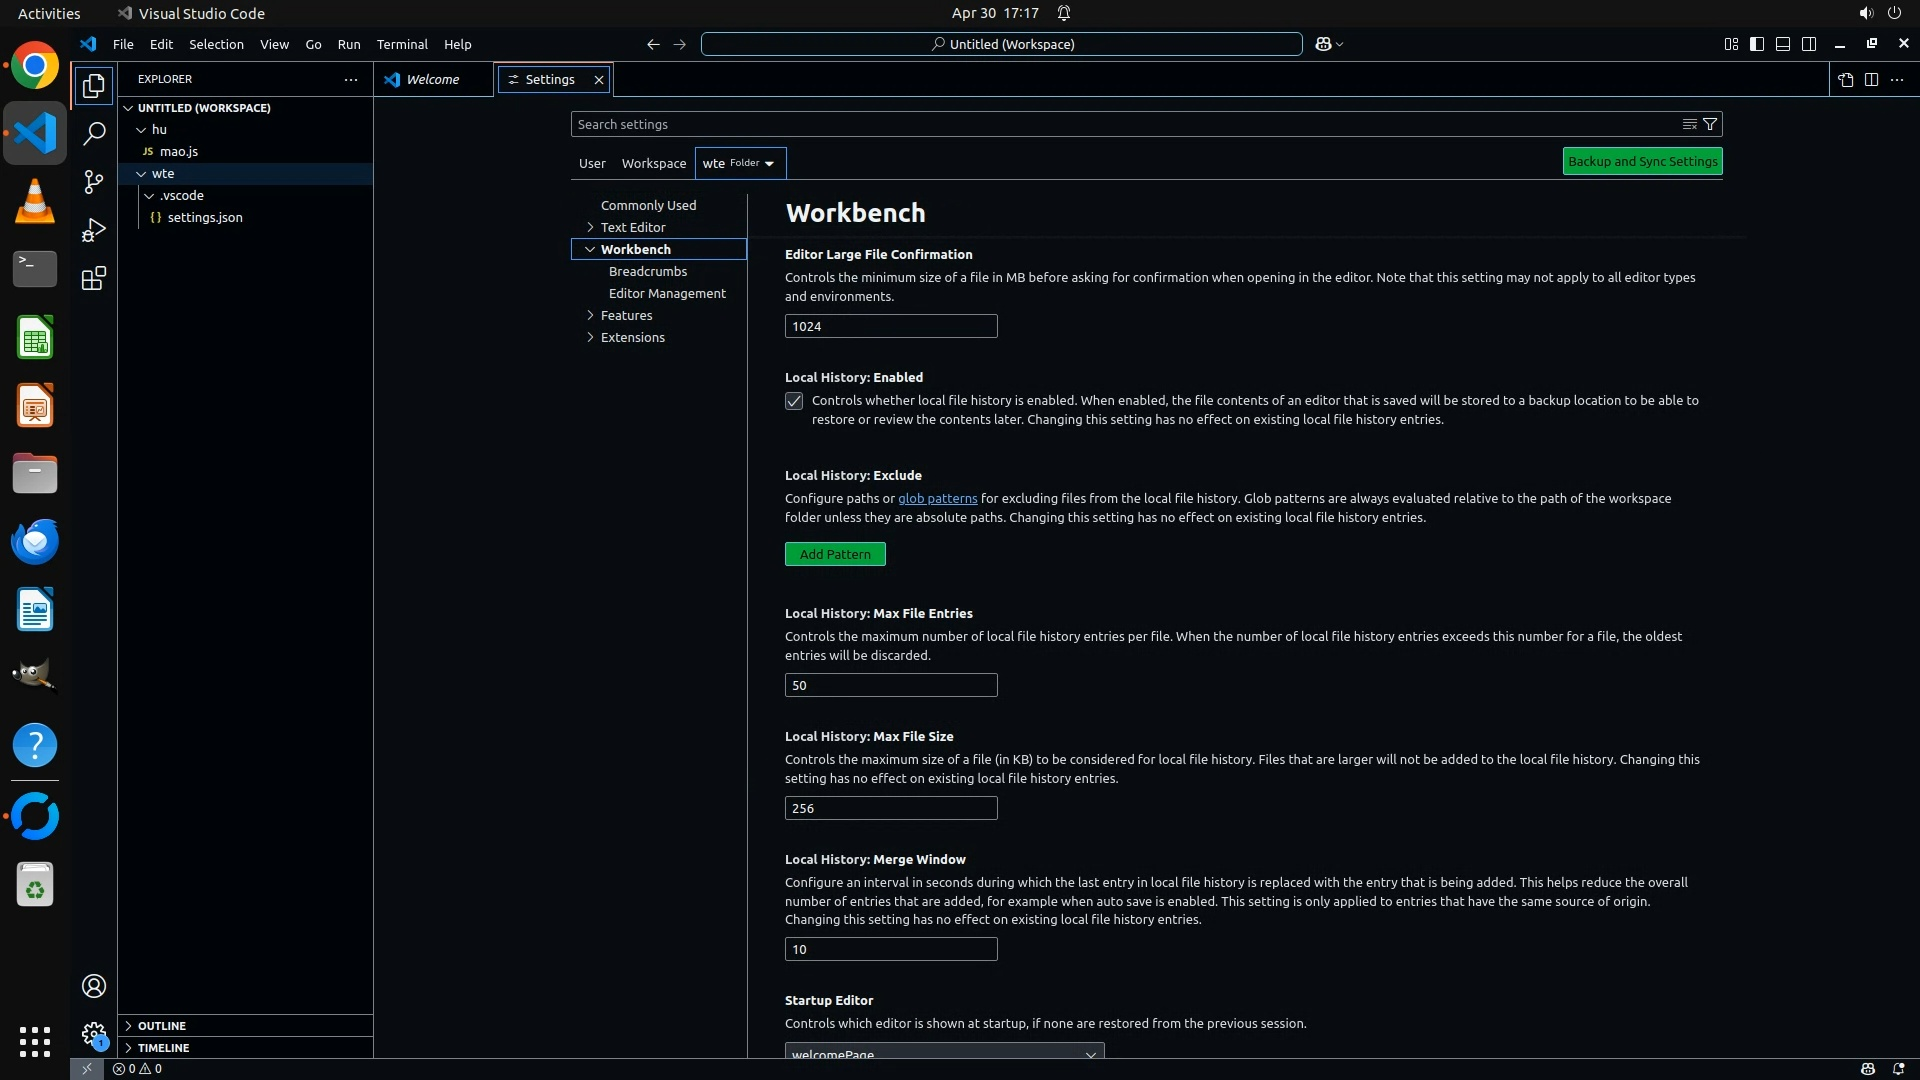Image resolution: width=1920 pixels, height=1080 pixels.
Task: Toggle the Local History Enabled checkbox
Action: [794, 401]
